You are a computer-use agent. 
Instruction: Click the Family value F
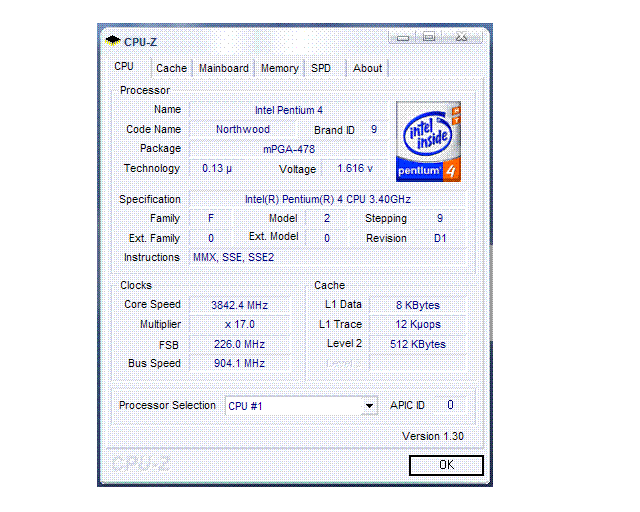(x=211, y=218)
